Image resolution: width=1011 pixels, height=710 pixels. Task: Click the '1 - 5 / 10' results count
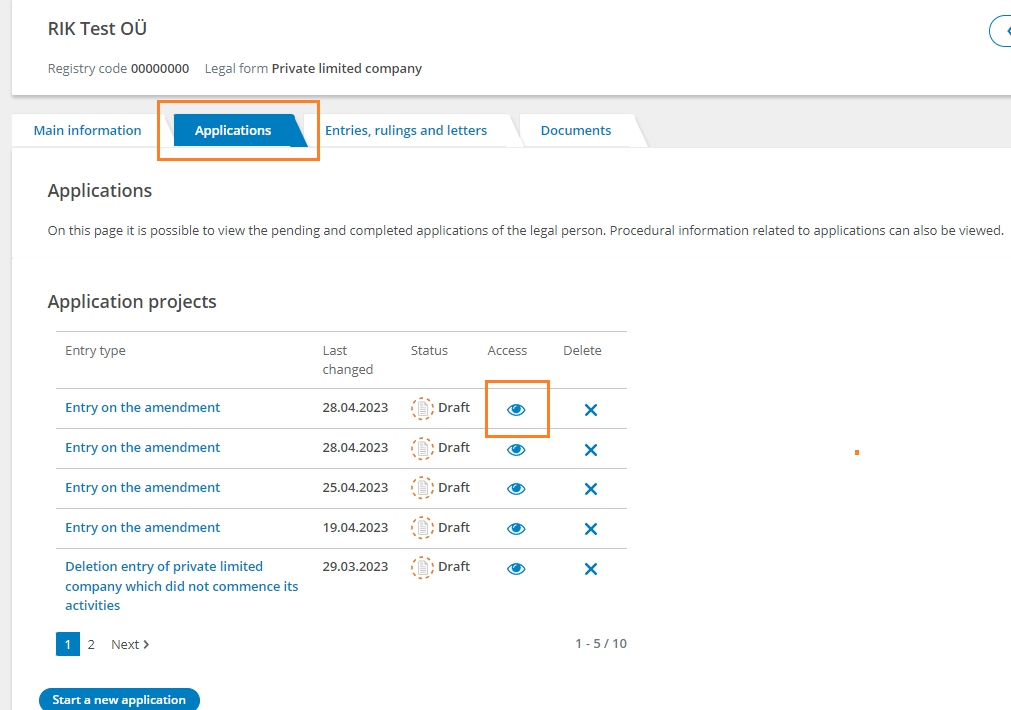(601, 644)
